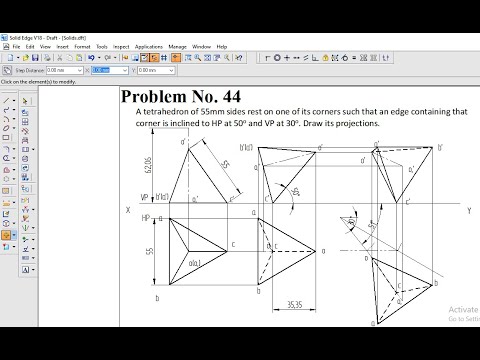The height and width of the screenshot is (360, 480).
Task: Click the Solid Edge application title bar icon
Action: click(x=4, y=38)
